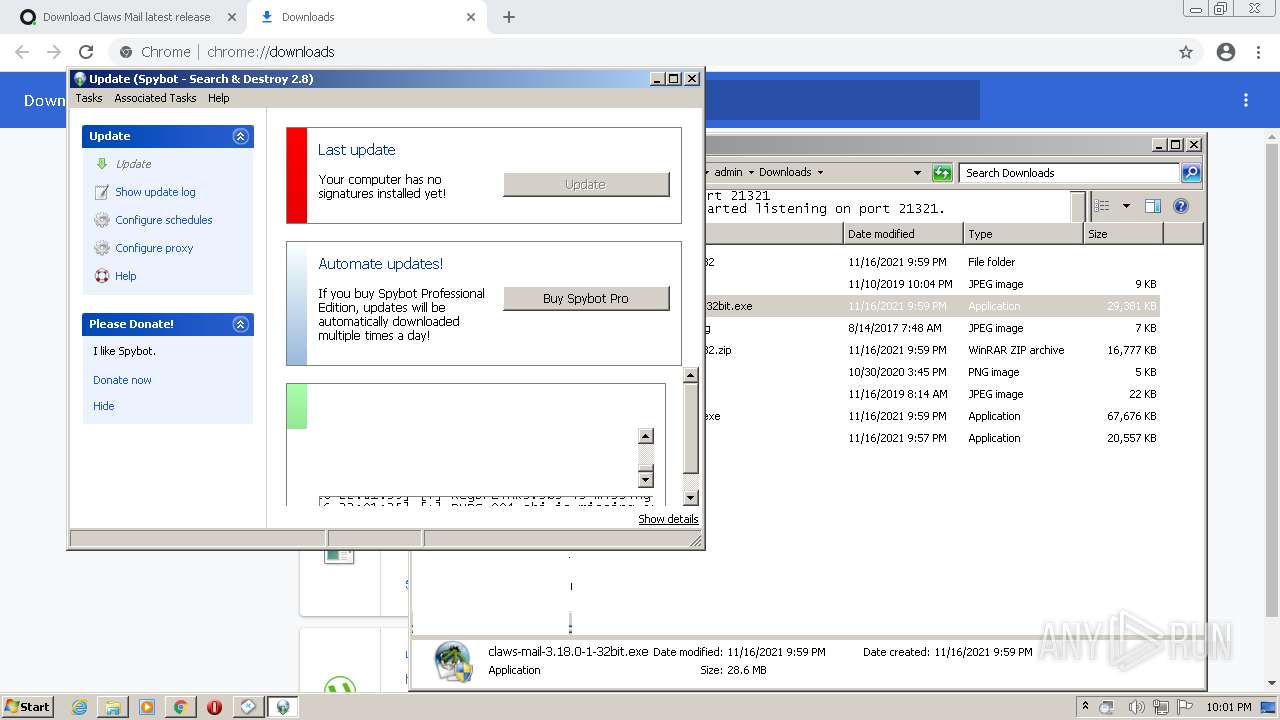Open the Help menu in Spybot
Screen dimensions: 1280x720
point(219,98)
